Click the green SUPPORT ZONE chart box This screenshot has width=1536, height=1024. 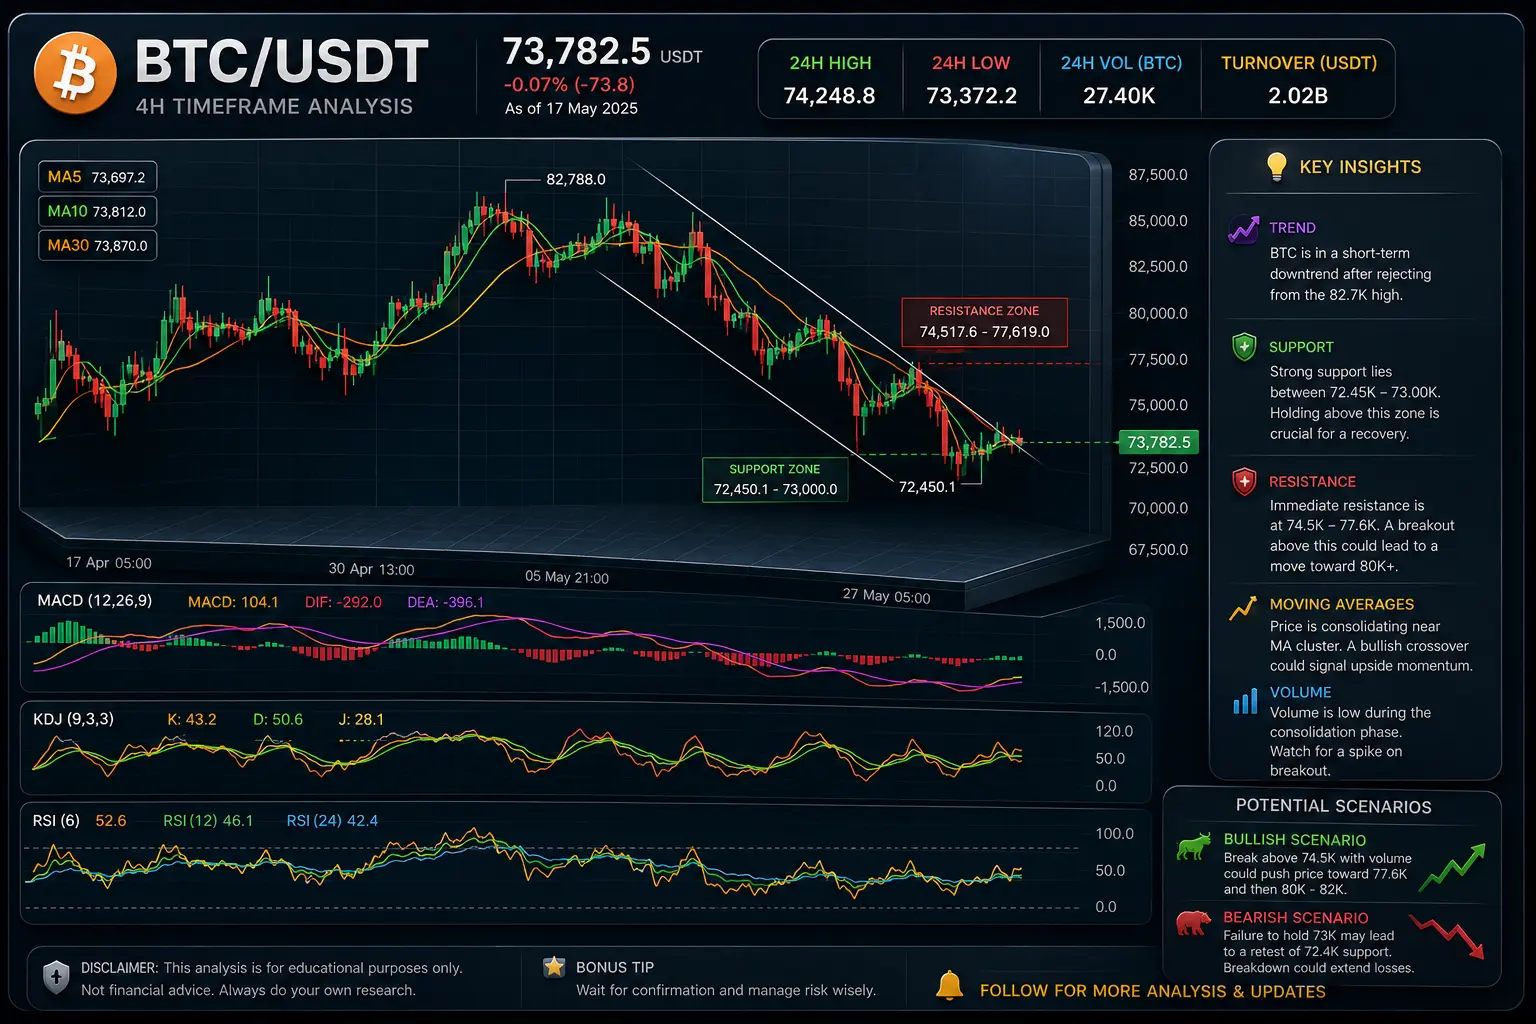775,480
